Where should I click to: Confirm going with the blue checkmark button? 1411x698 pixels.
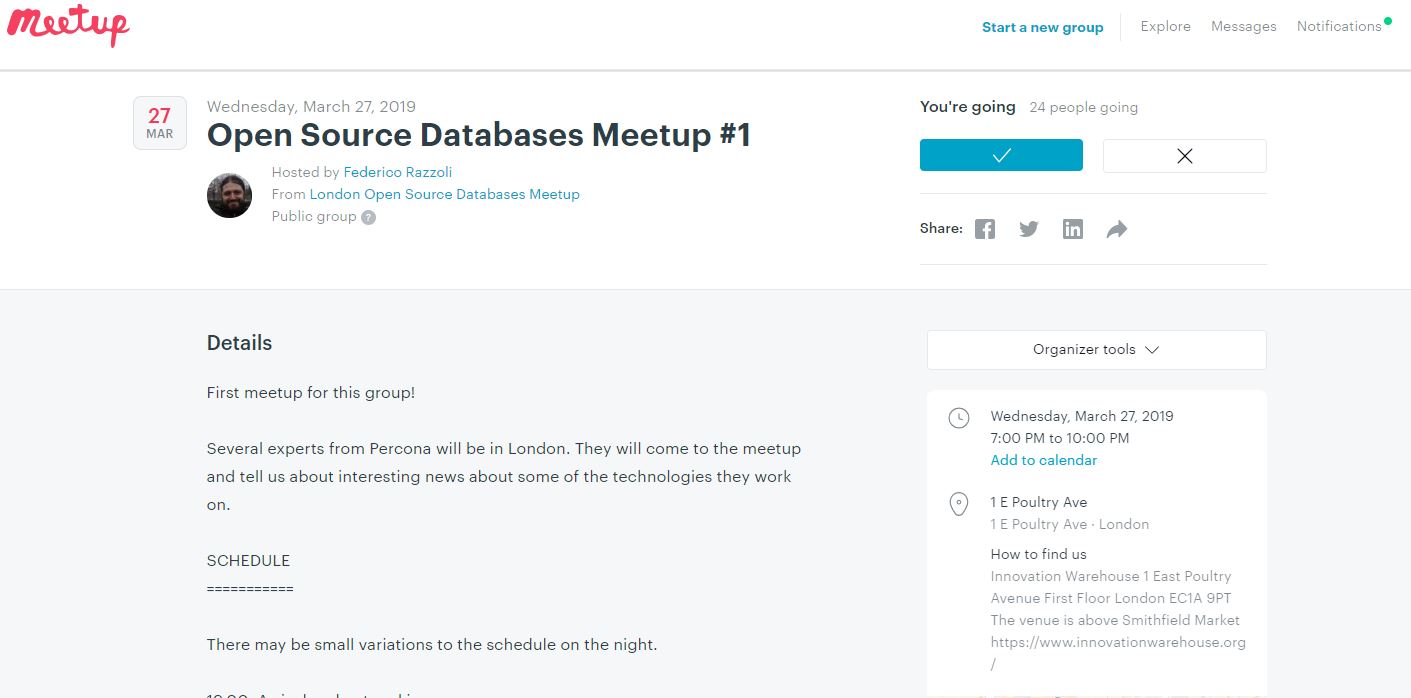pyautogui.click(x=1001, y=155)
